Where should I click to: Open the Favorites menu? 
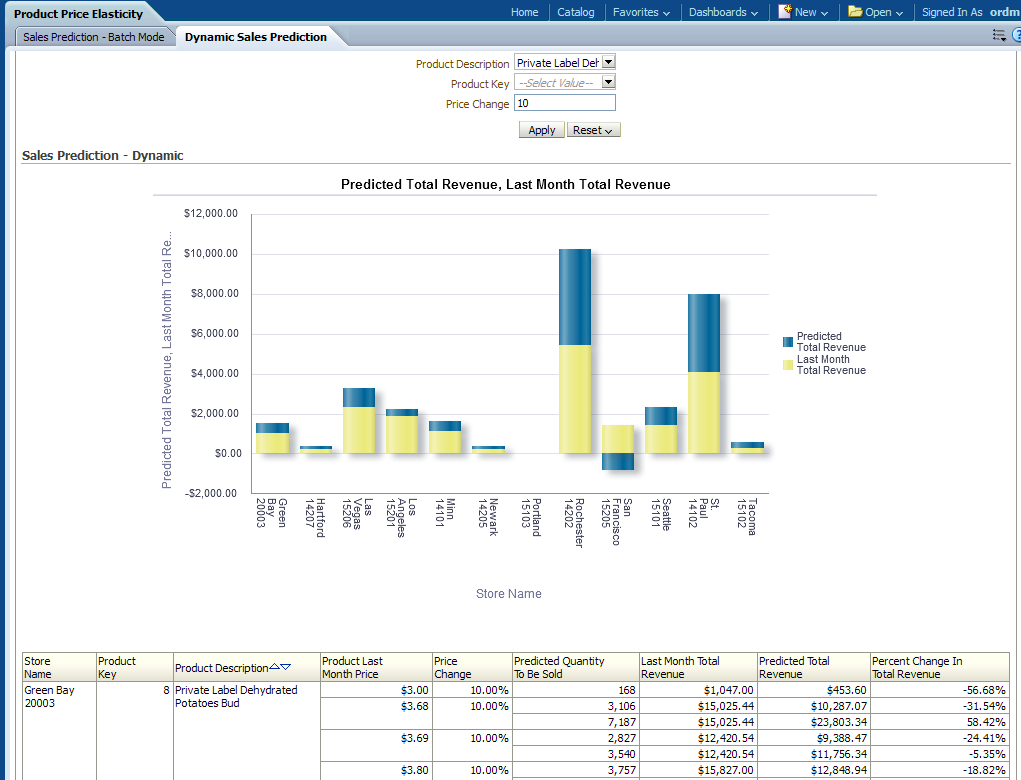coord(642,12)
